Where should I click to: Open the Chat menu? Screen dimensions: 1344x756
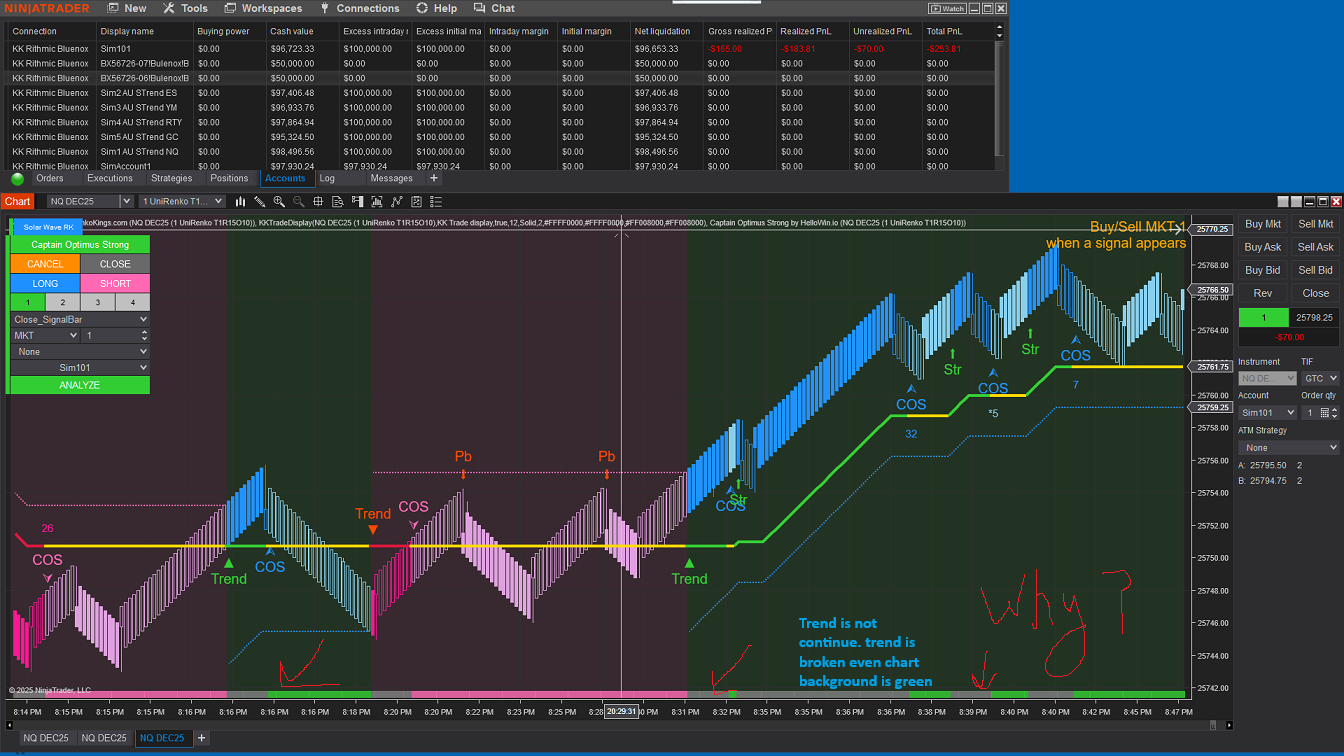point(494,8)
